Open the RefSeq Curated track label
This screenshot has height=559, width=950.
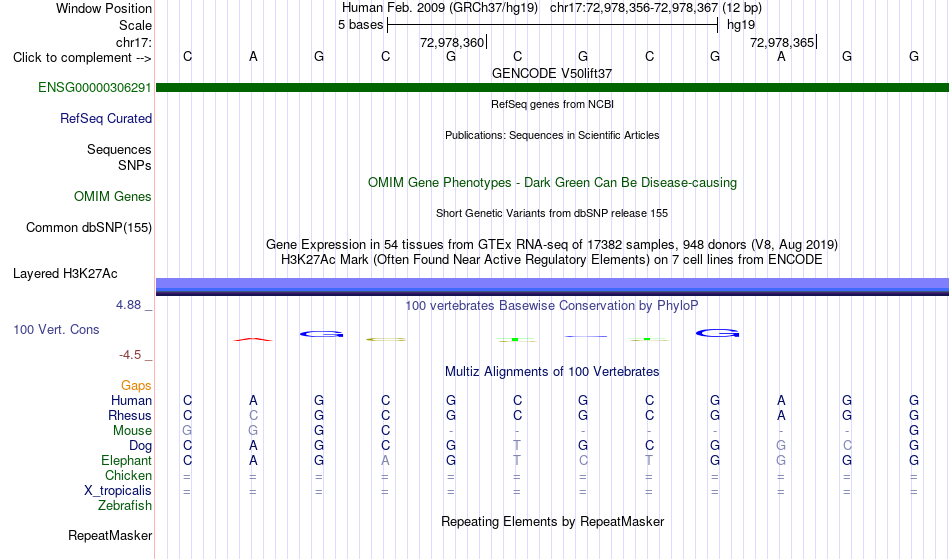click(106, 119)
